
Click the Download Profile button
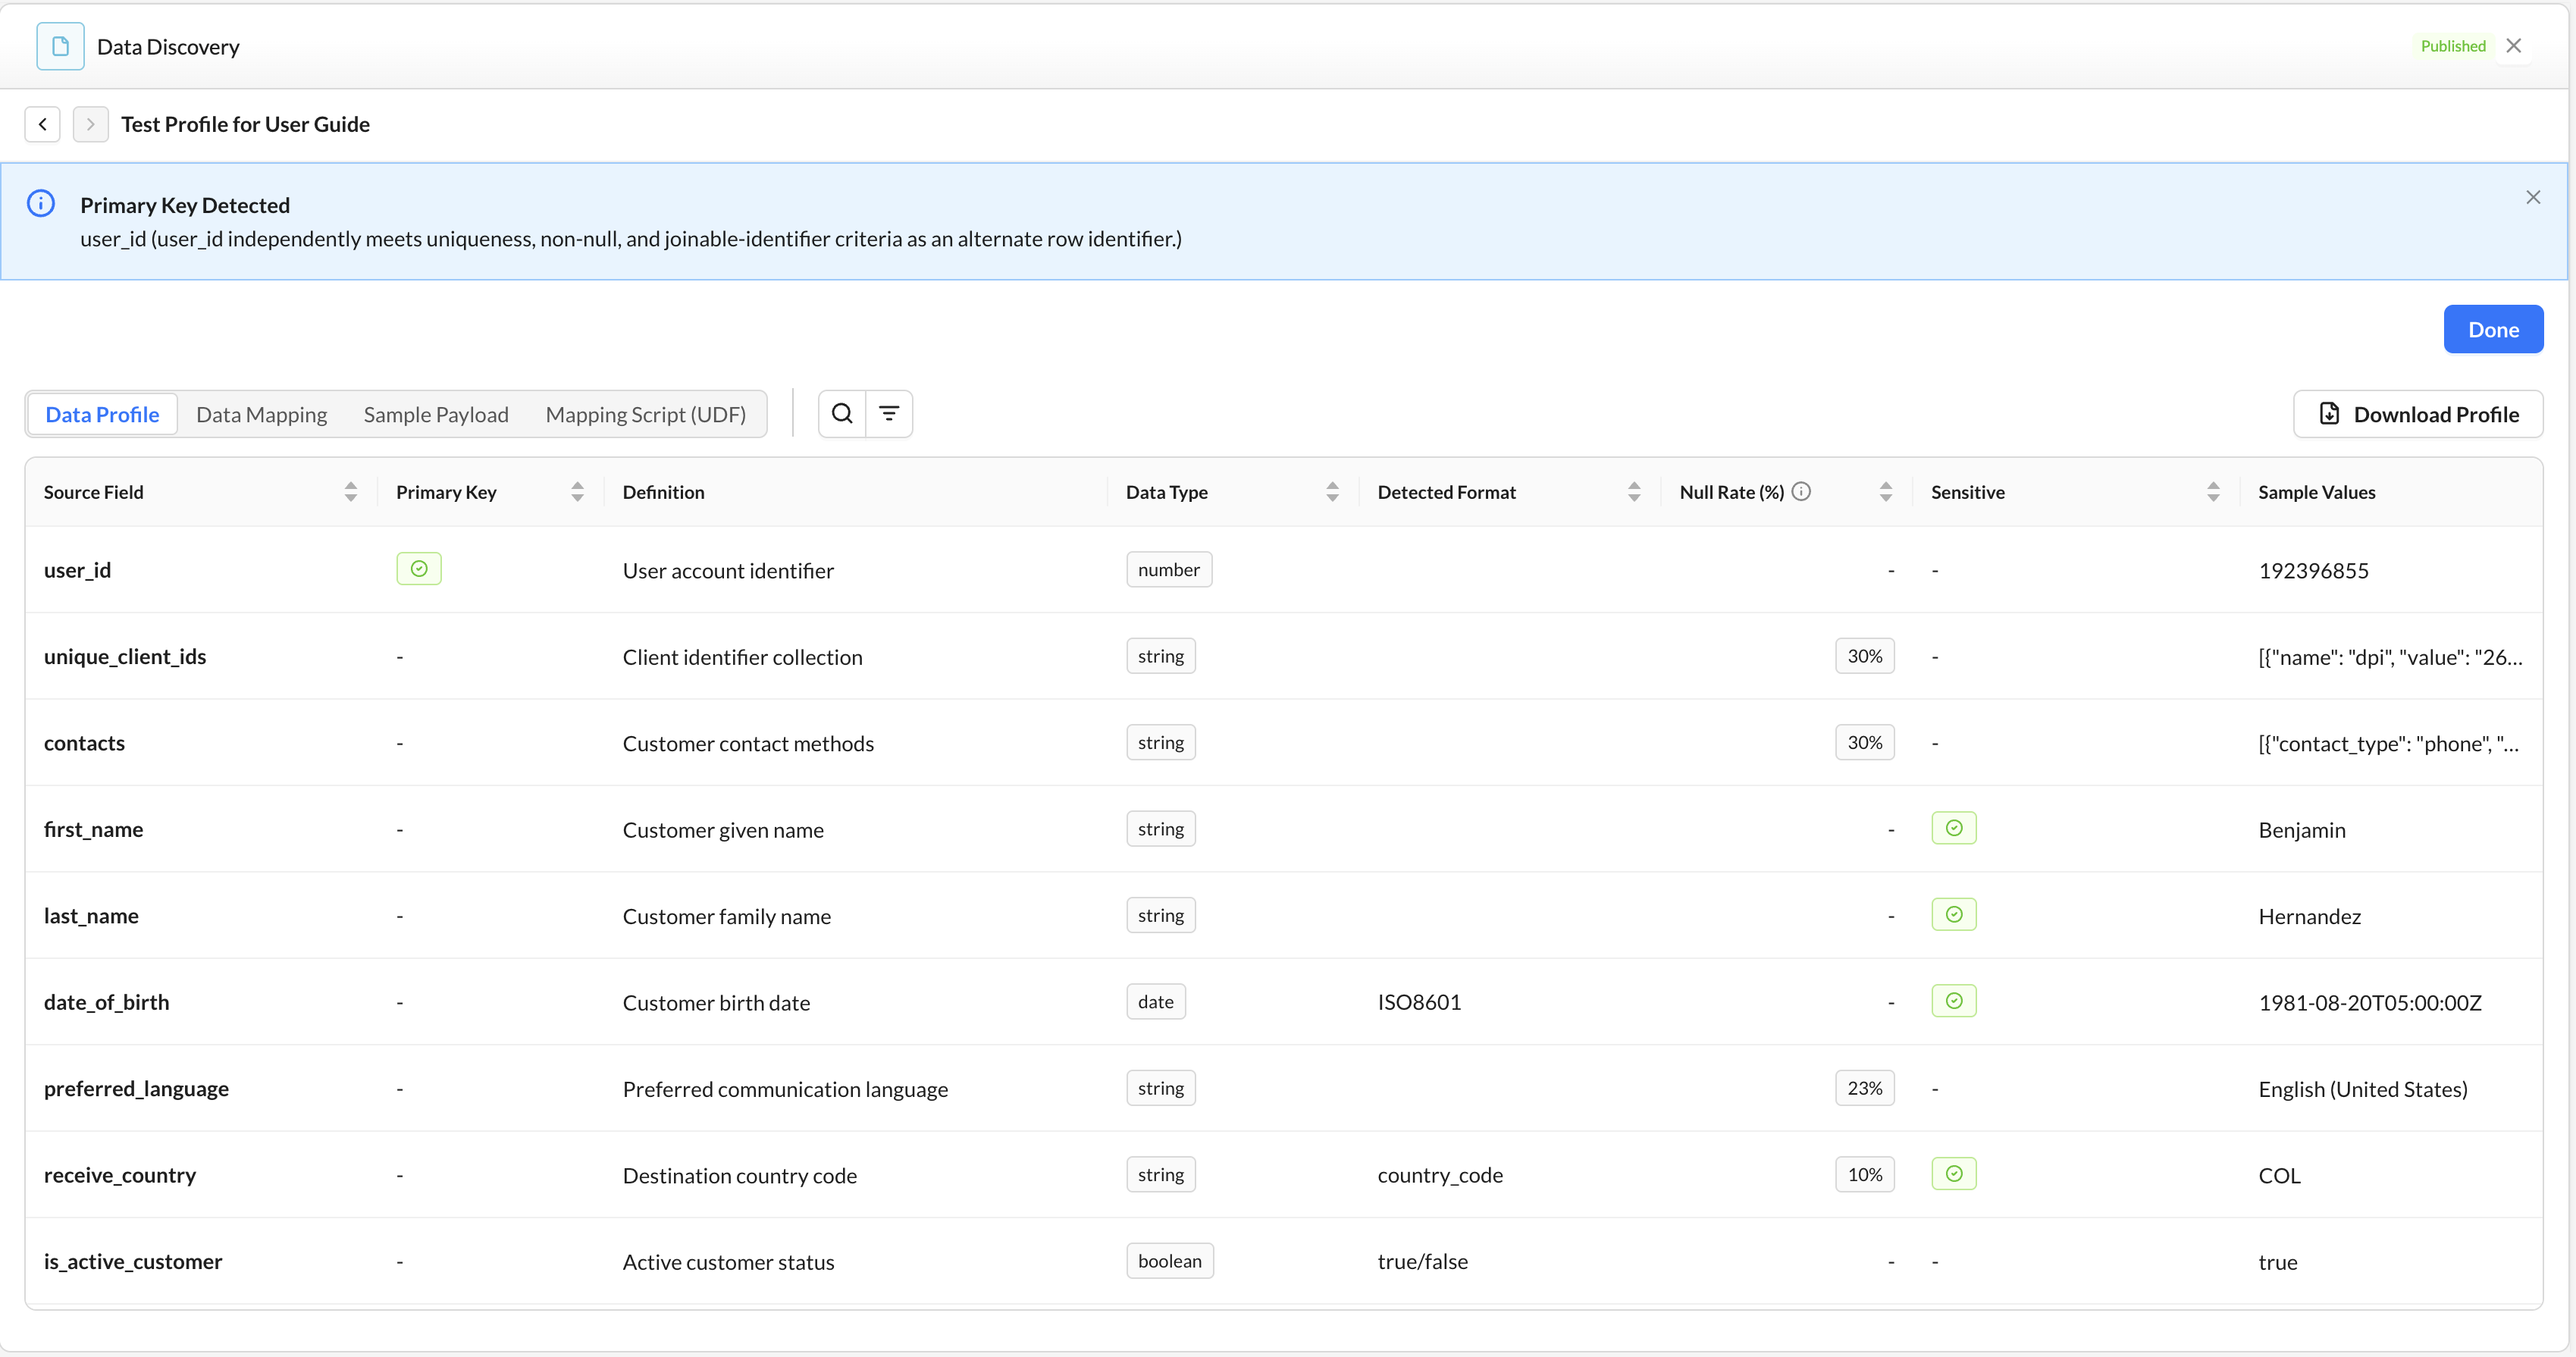click(x=2418, y=414)
